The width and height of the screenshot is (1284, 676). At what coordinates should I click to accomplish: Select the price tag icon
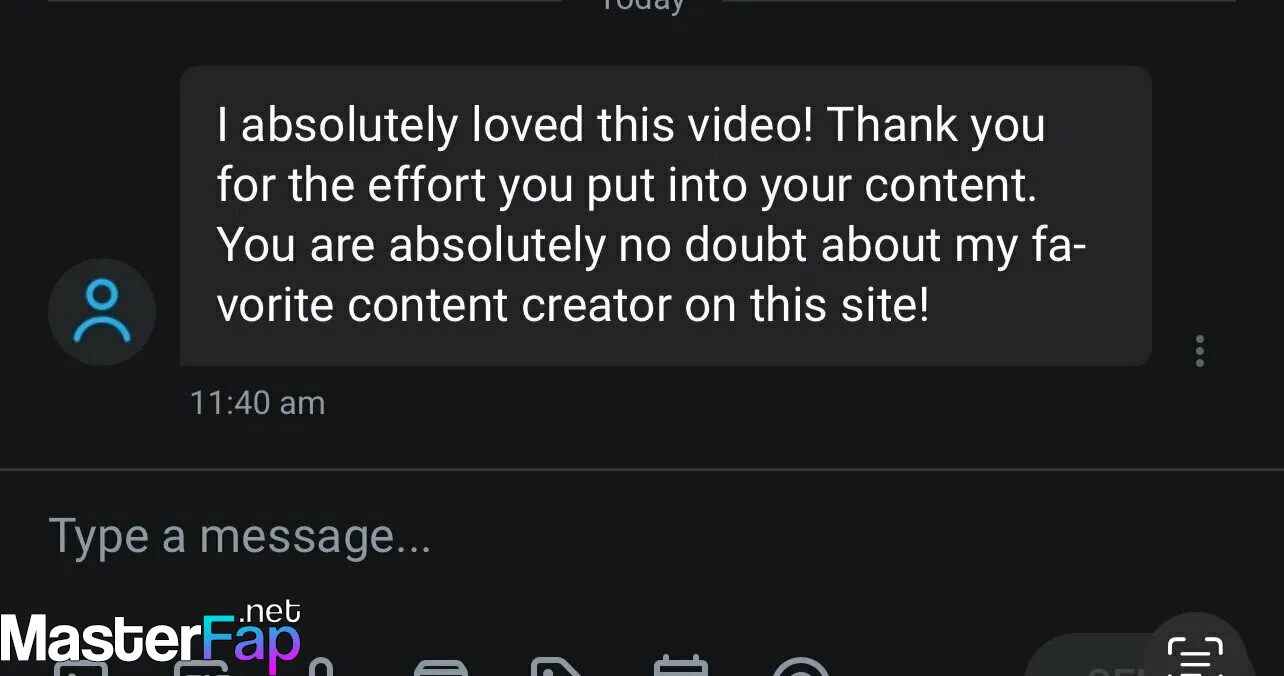[556, 667]
